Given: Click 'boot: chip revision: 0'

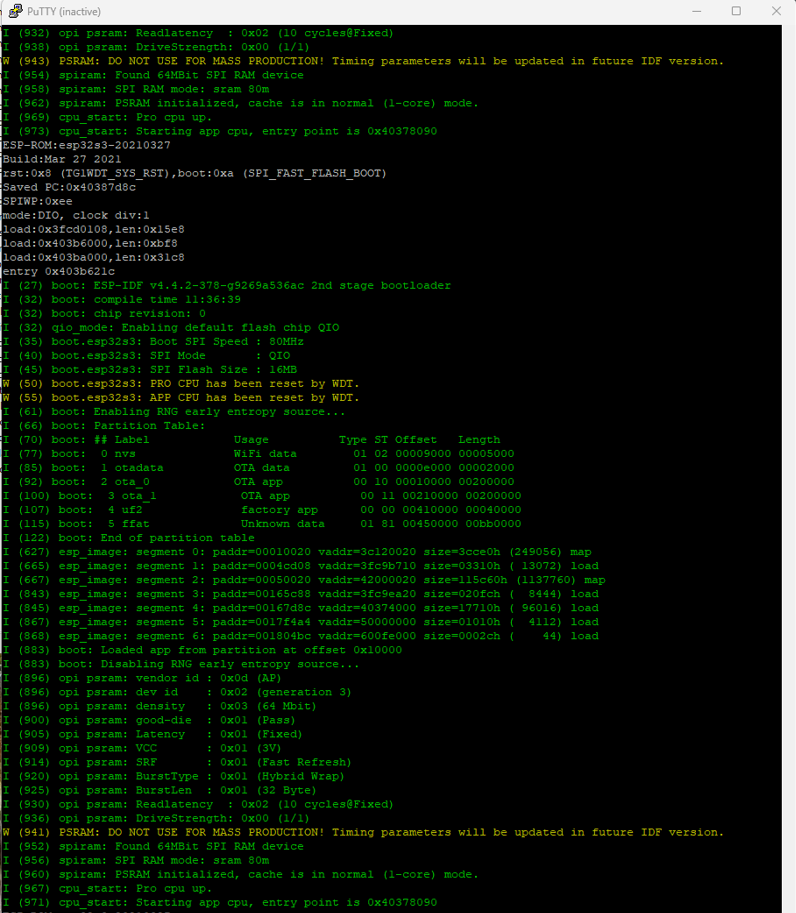Looking at the screenshot, I should point(129,313).
